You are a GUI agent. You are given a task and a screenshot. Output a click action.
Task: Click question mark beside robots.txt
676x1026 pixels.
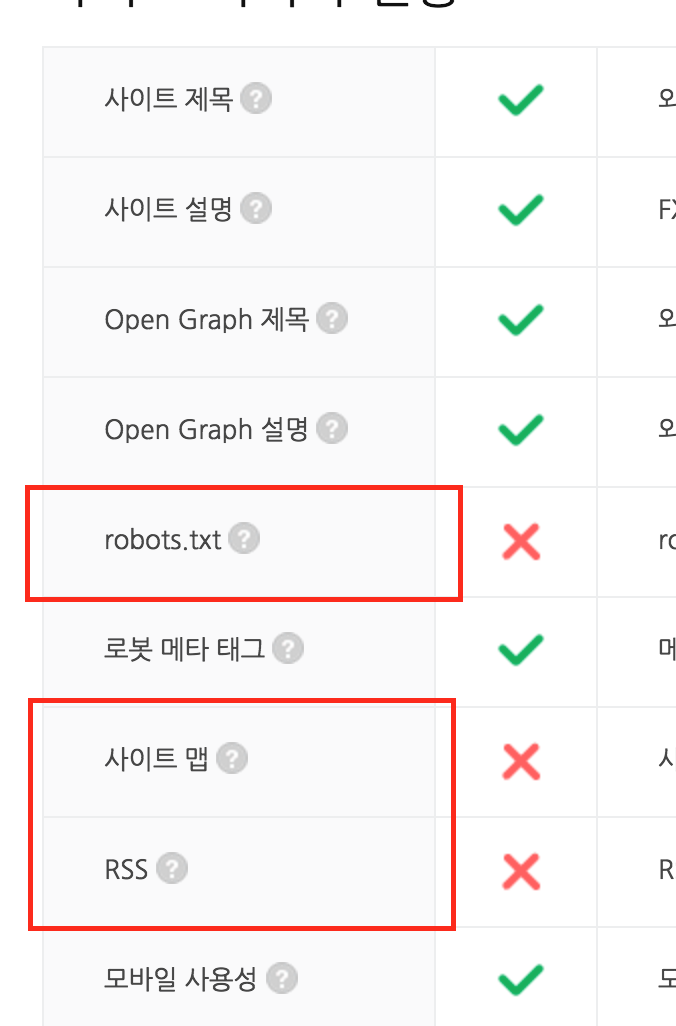tap(244, 539)
